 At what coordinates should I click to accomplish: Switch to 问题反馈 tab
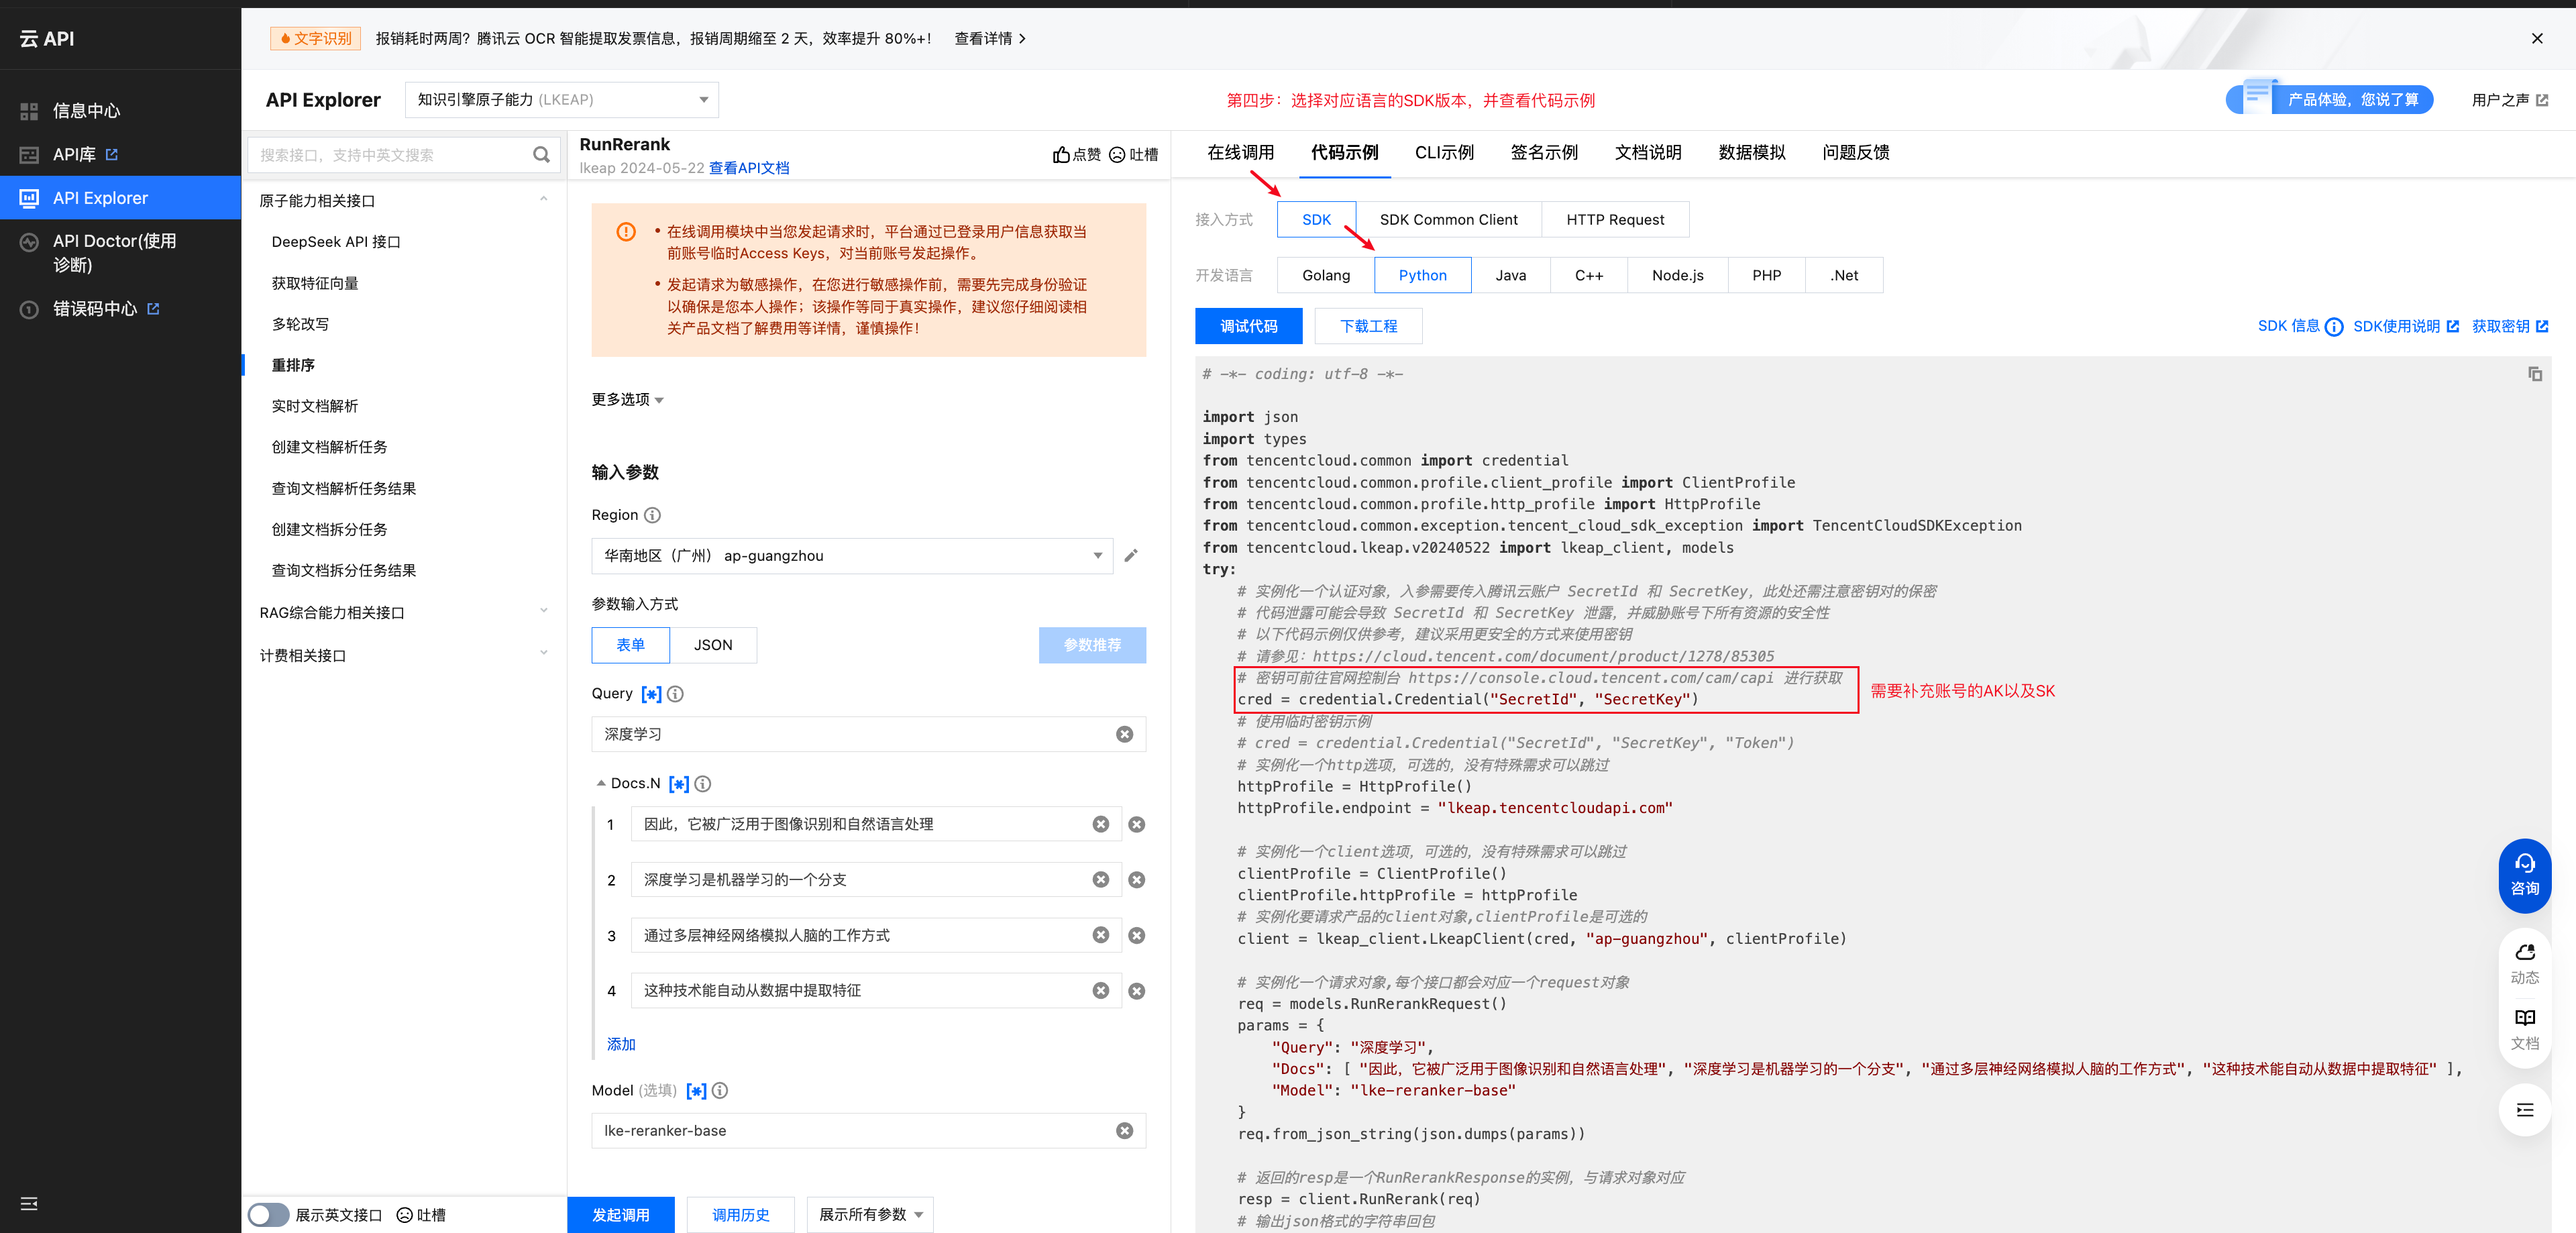coord(1855,153)
